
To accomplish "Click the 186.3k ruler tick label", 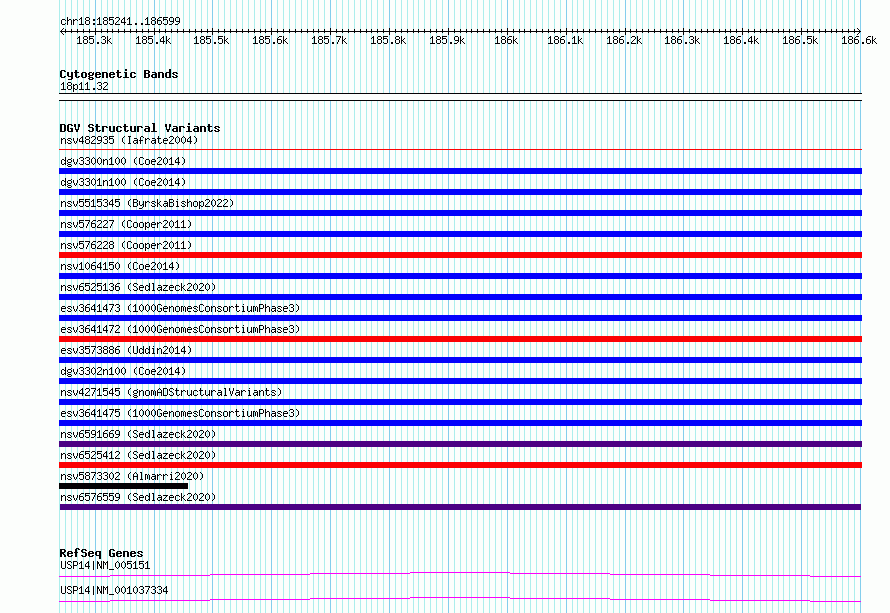I will pyautogui.click(x=682, y=40).
